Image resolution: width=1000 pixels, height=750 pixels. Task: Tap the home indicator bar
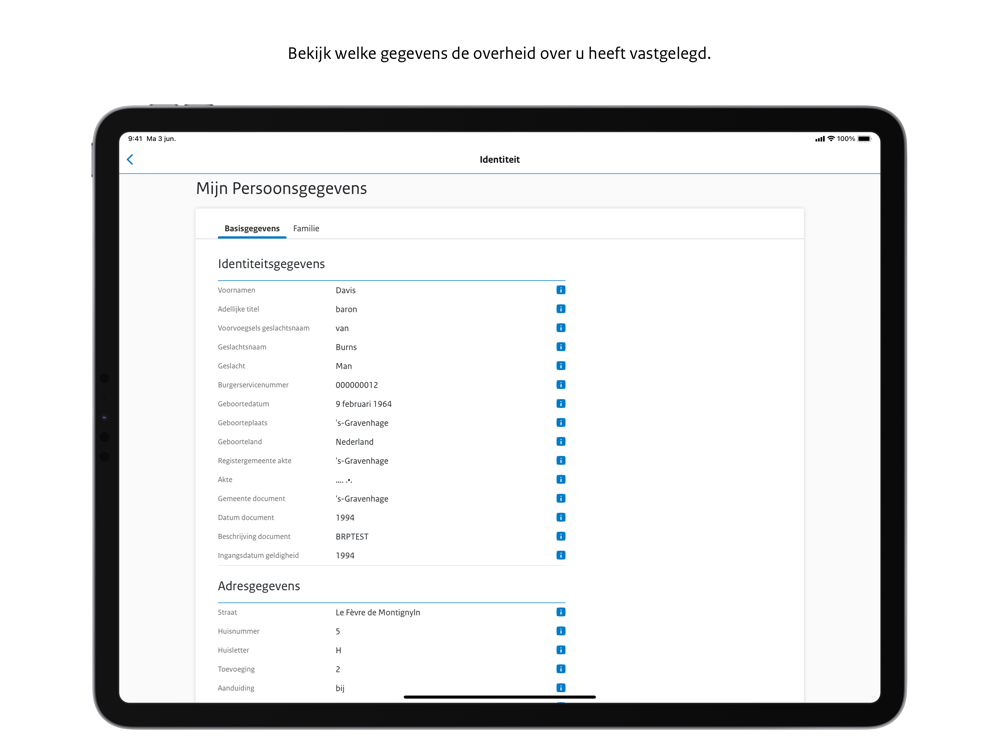[x=499, y=697]
